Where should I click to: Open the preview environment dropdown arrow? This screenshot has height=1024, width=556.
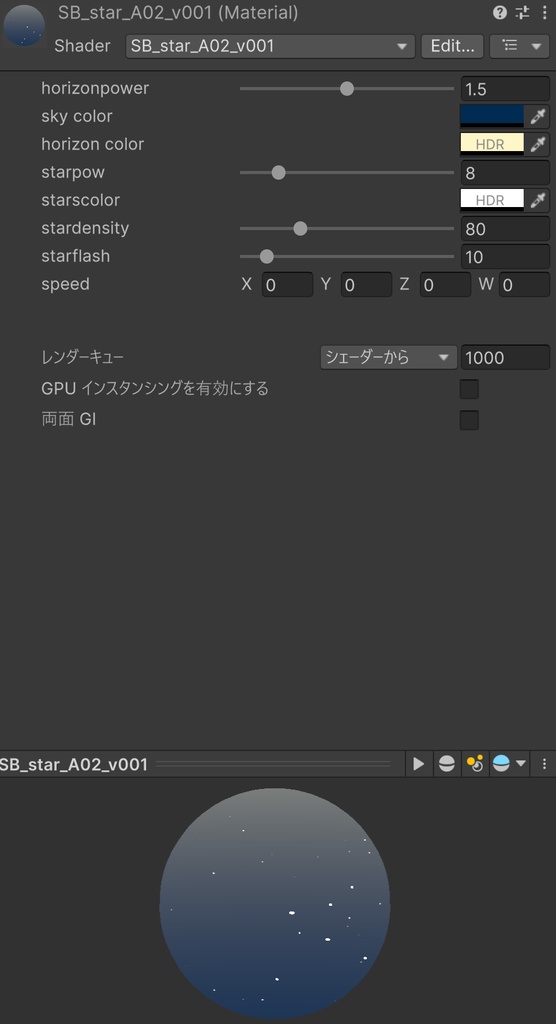[x=521, y=763]
